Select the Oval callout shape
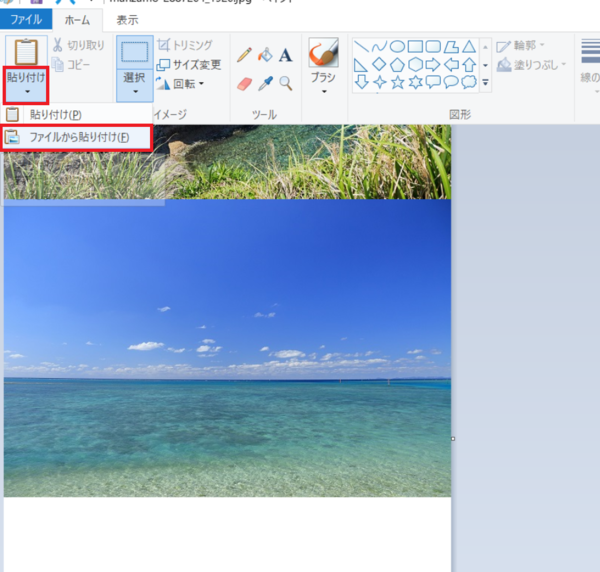The width and height of the screenshot is (600, 572). pos(451,82)
